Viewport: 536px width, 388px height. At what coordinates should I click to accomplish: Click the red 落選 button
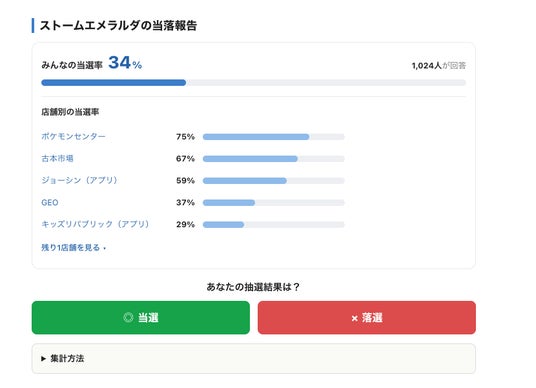tap(367, 318)
